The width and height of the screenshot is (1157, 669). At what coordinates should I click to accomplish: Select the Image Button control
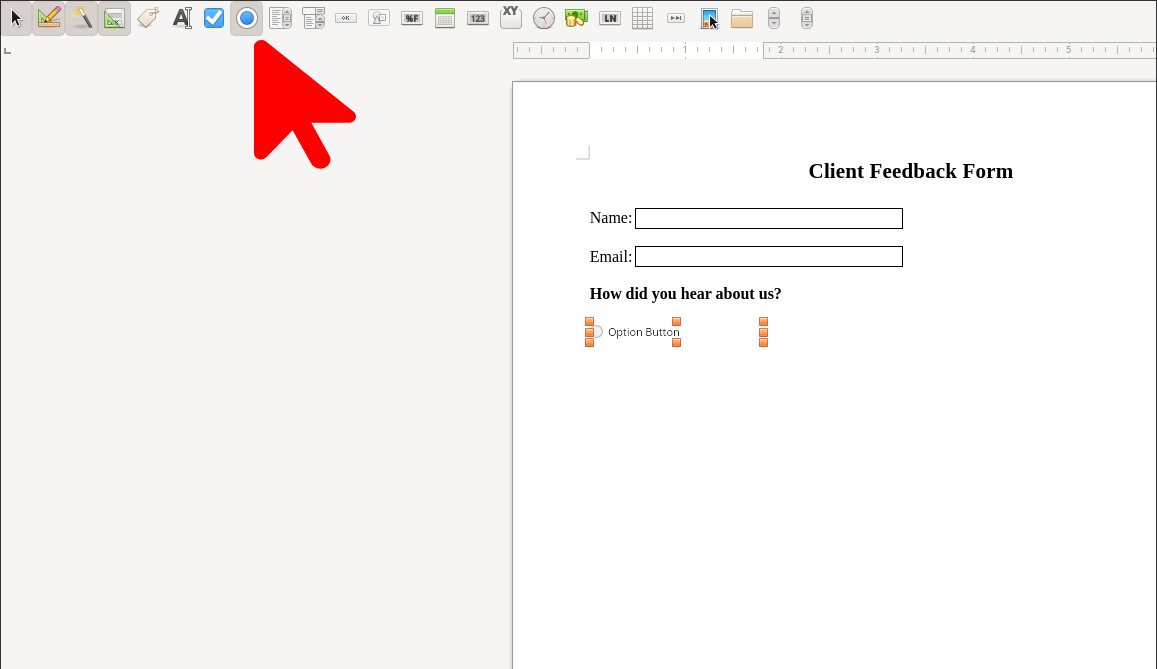[379, 18]
